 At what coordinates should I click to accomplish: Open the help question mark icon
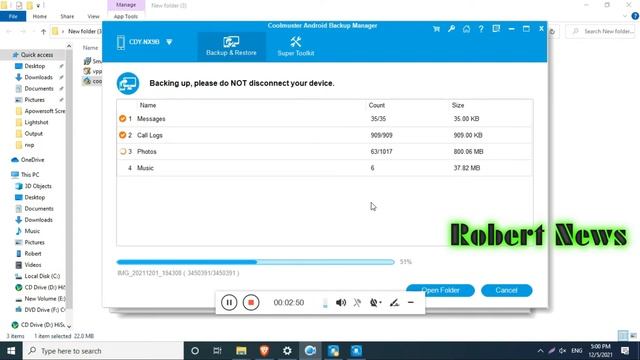click(x=481, y=29)
